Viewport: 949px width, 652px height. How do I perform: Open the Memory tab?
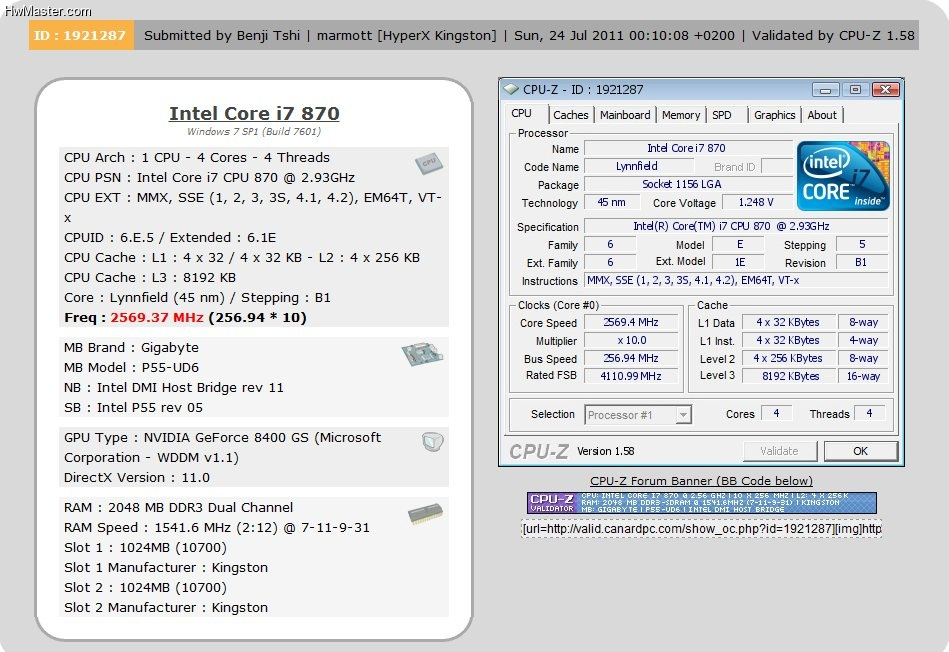[680, 114]
